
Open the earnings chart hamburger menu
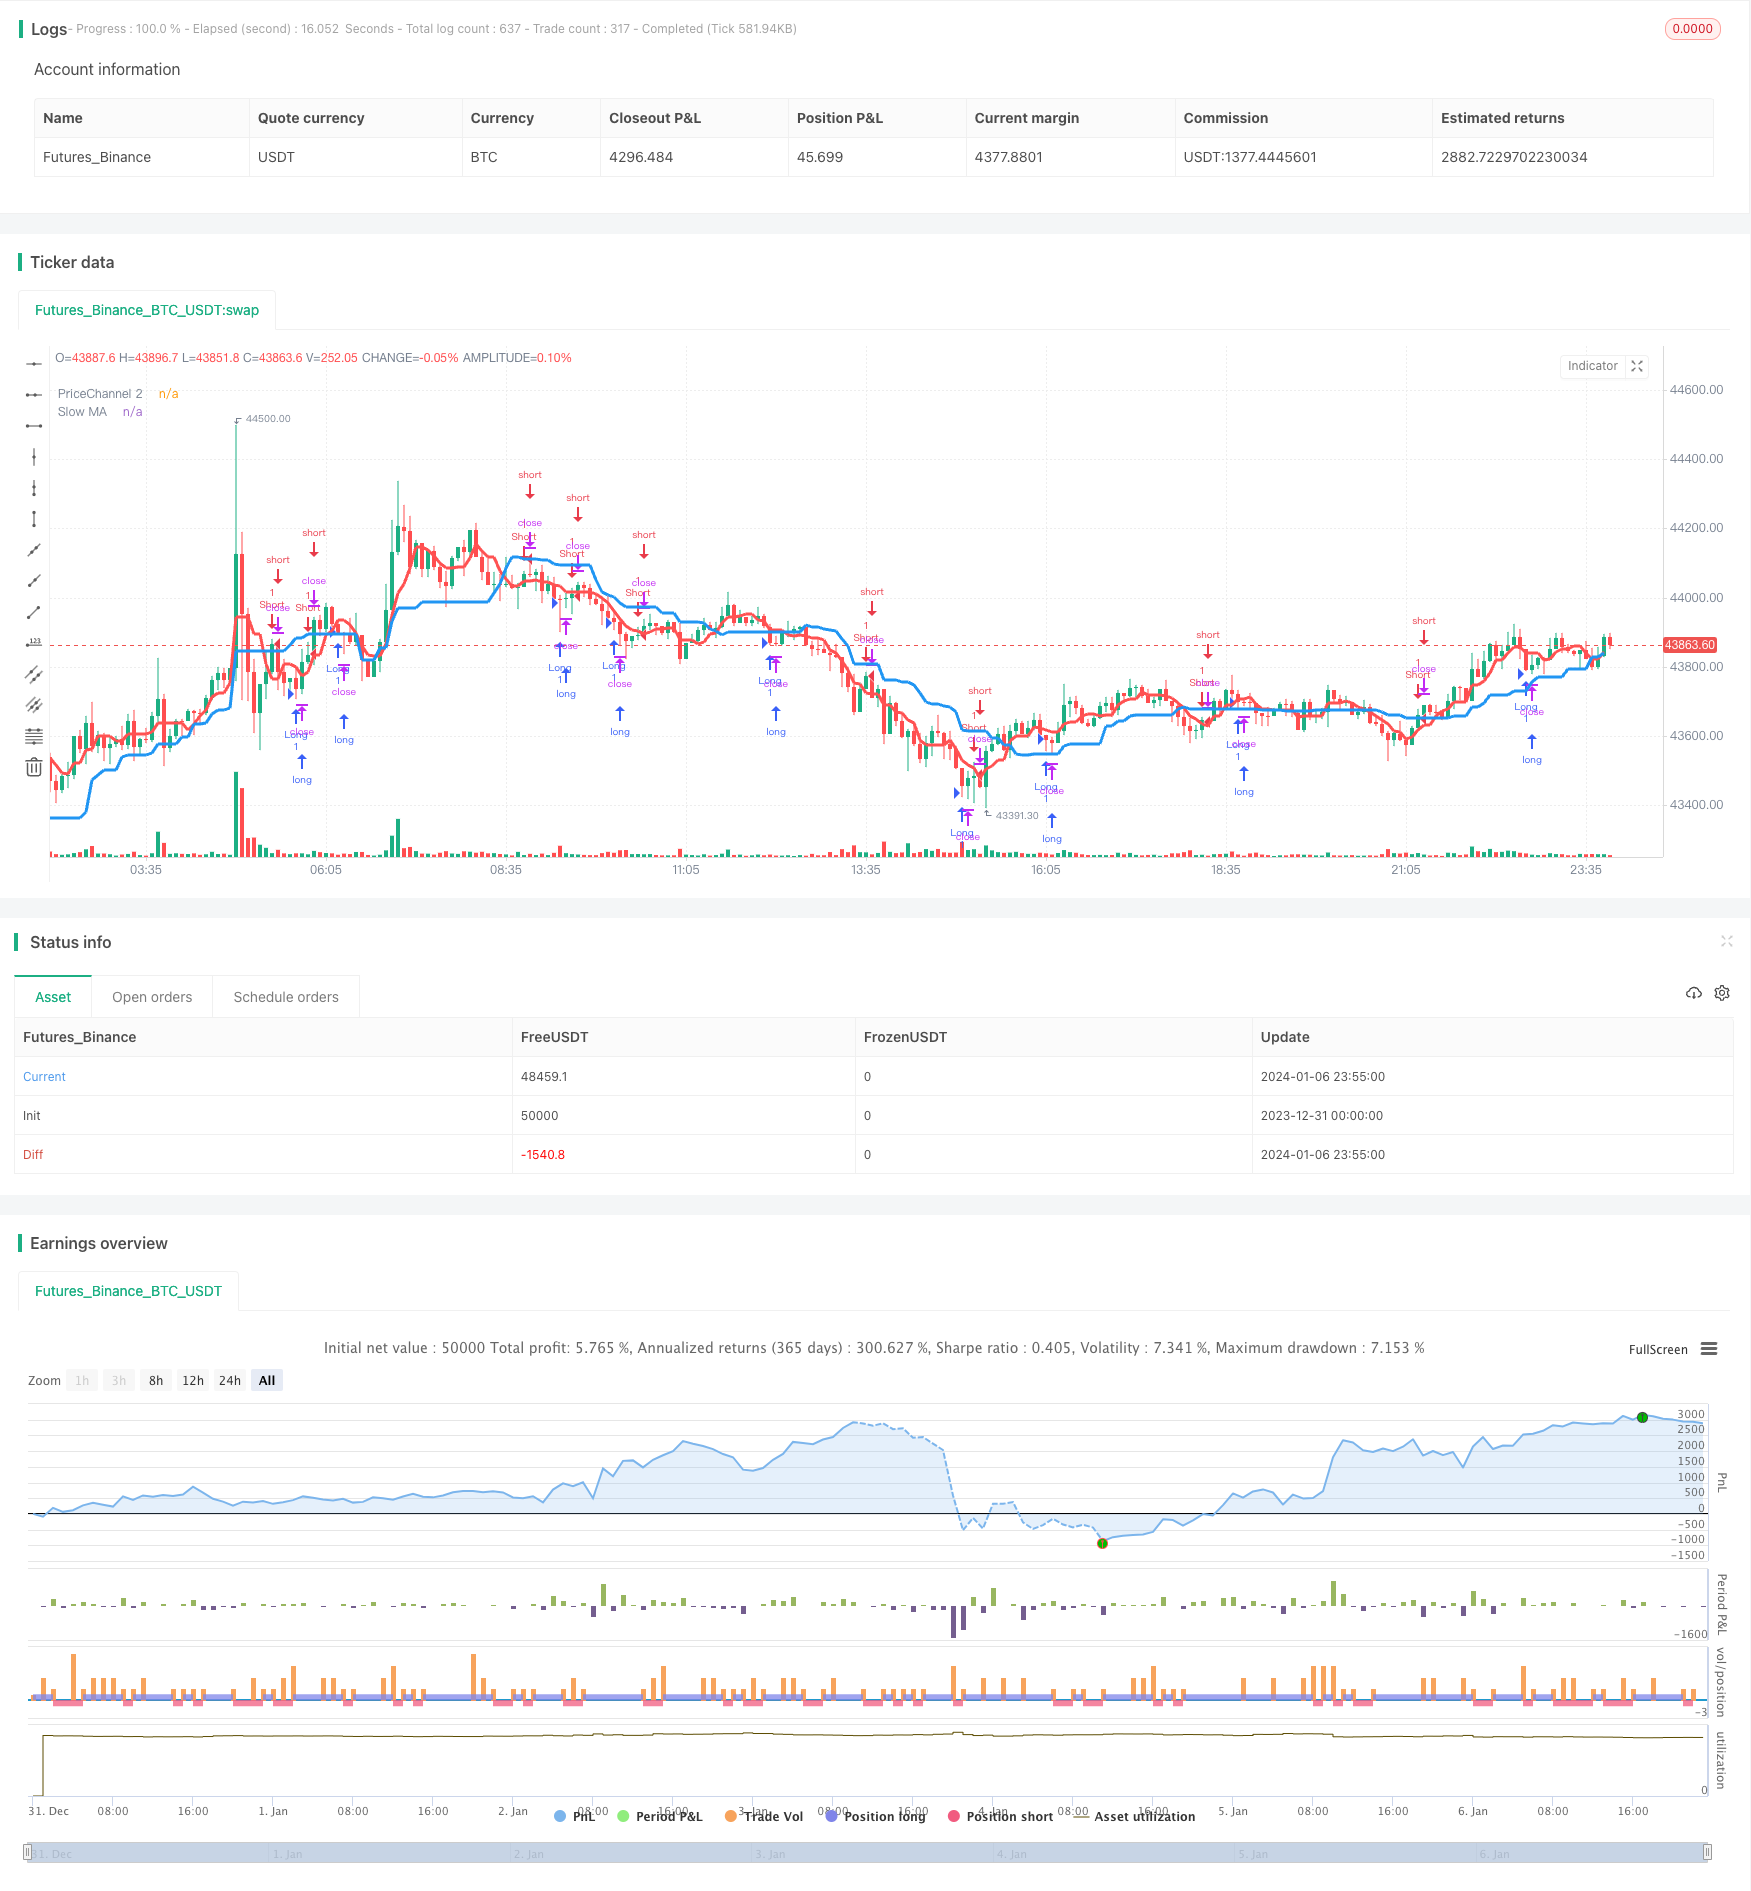pyautogui.click(x=1709, y=1349)
